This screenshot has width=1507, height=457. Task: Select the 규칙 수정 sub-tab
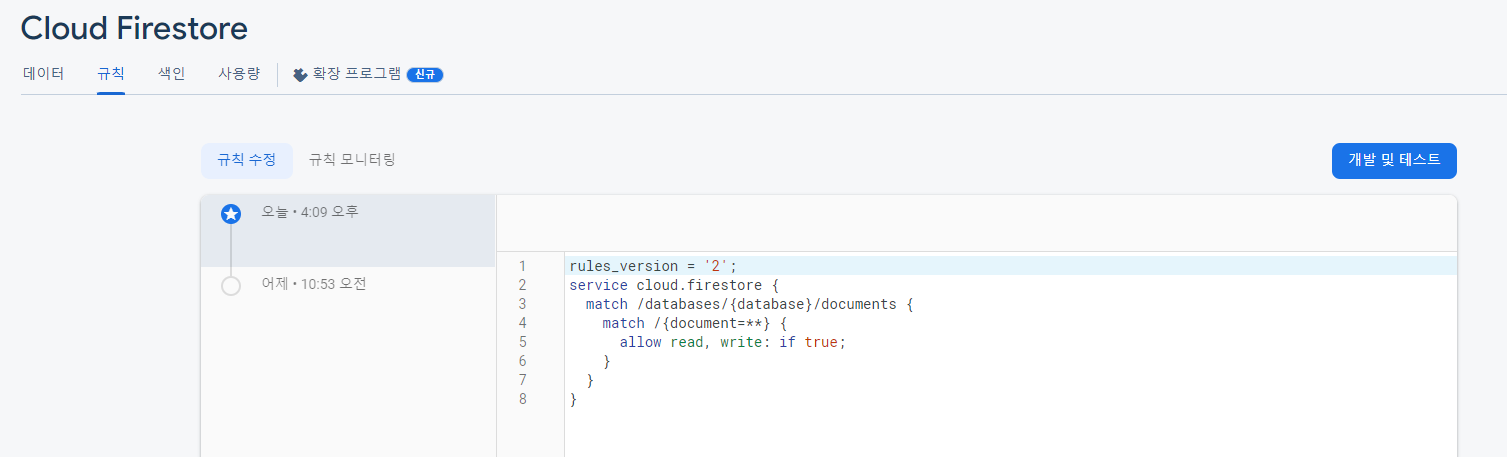(x=247, y=160)
